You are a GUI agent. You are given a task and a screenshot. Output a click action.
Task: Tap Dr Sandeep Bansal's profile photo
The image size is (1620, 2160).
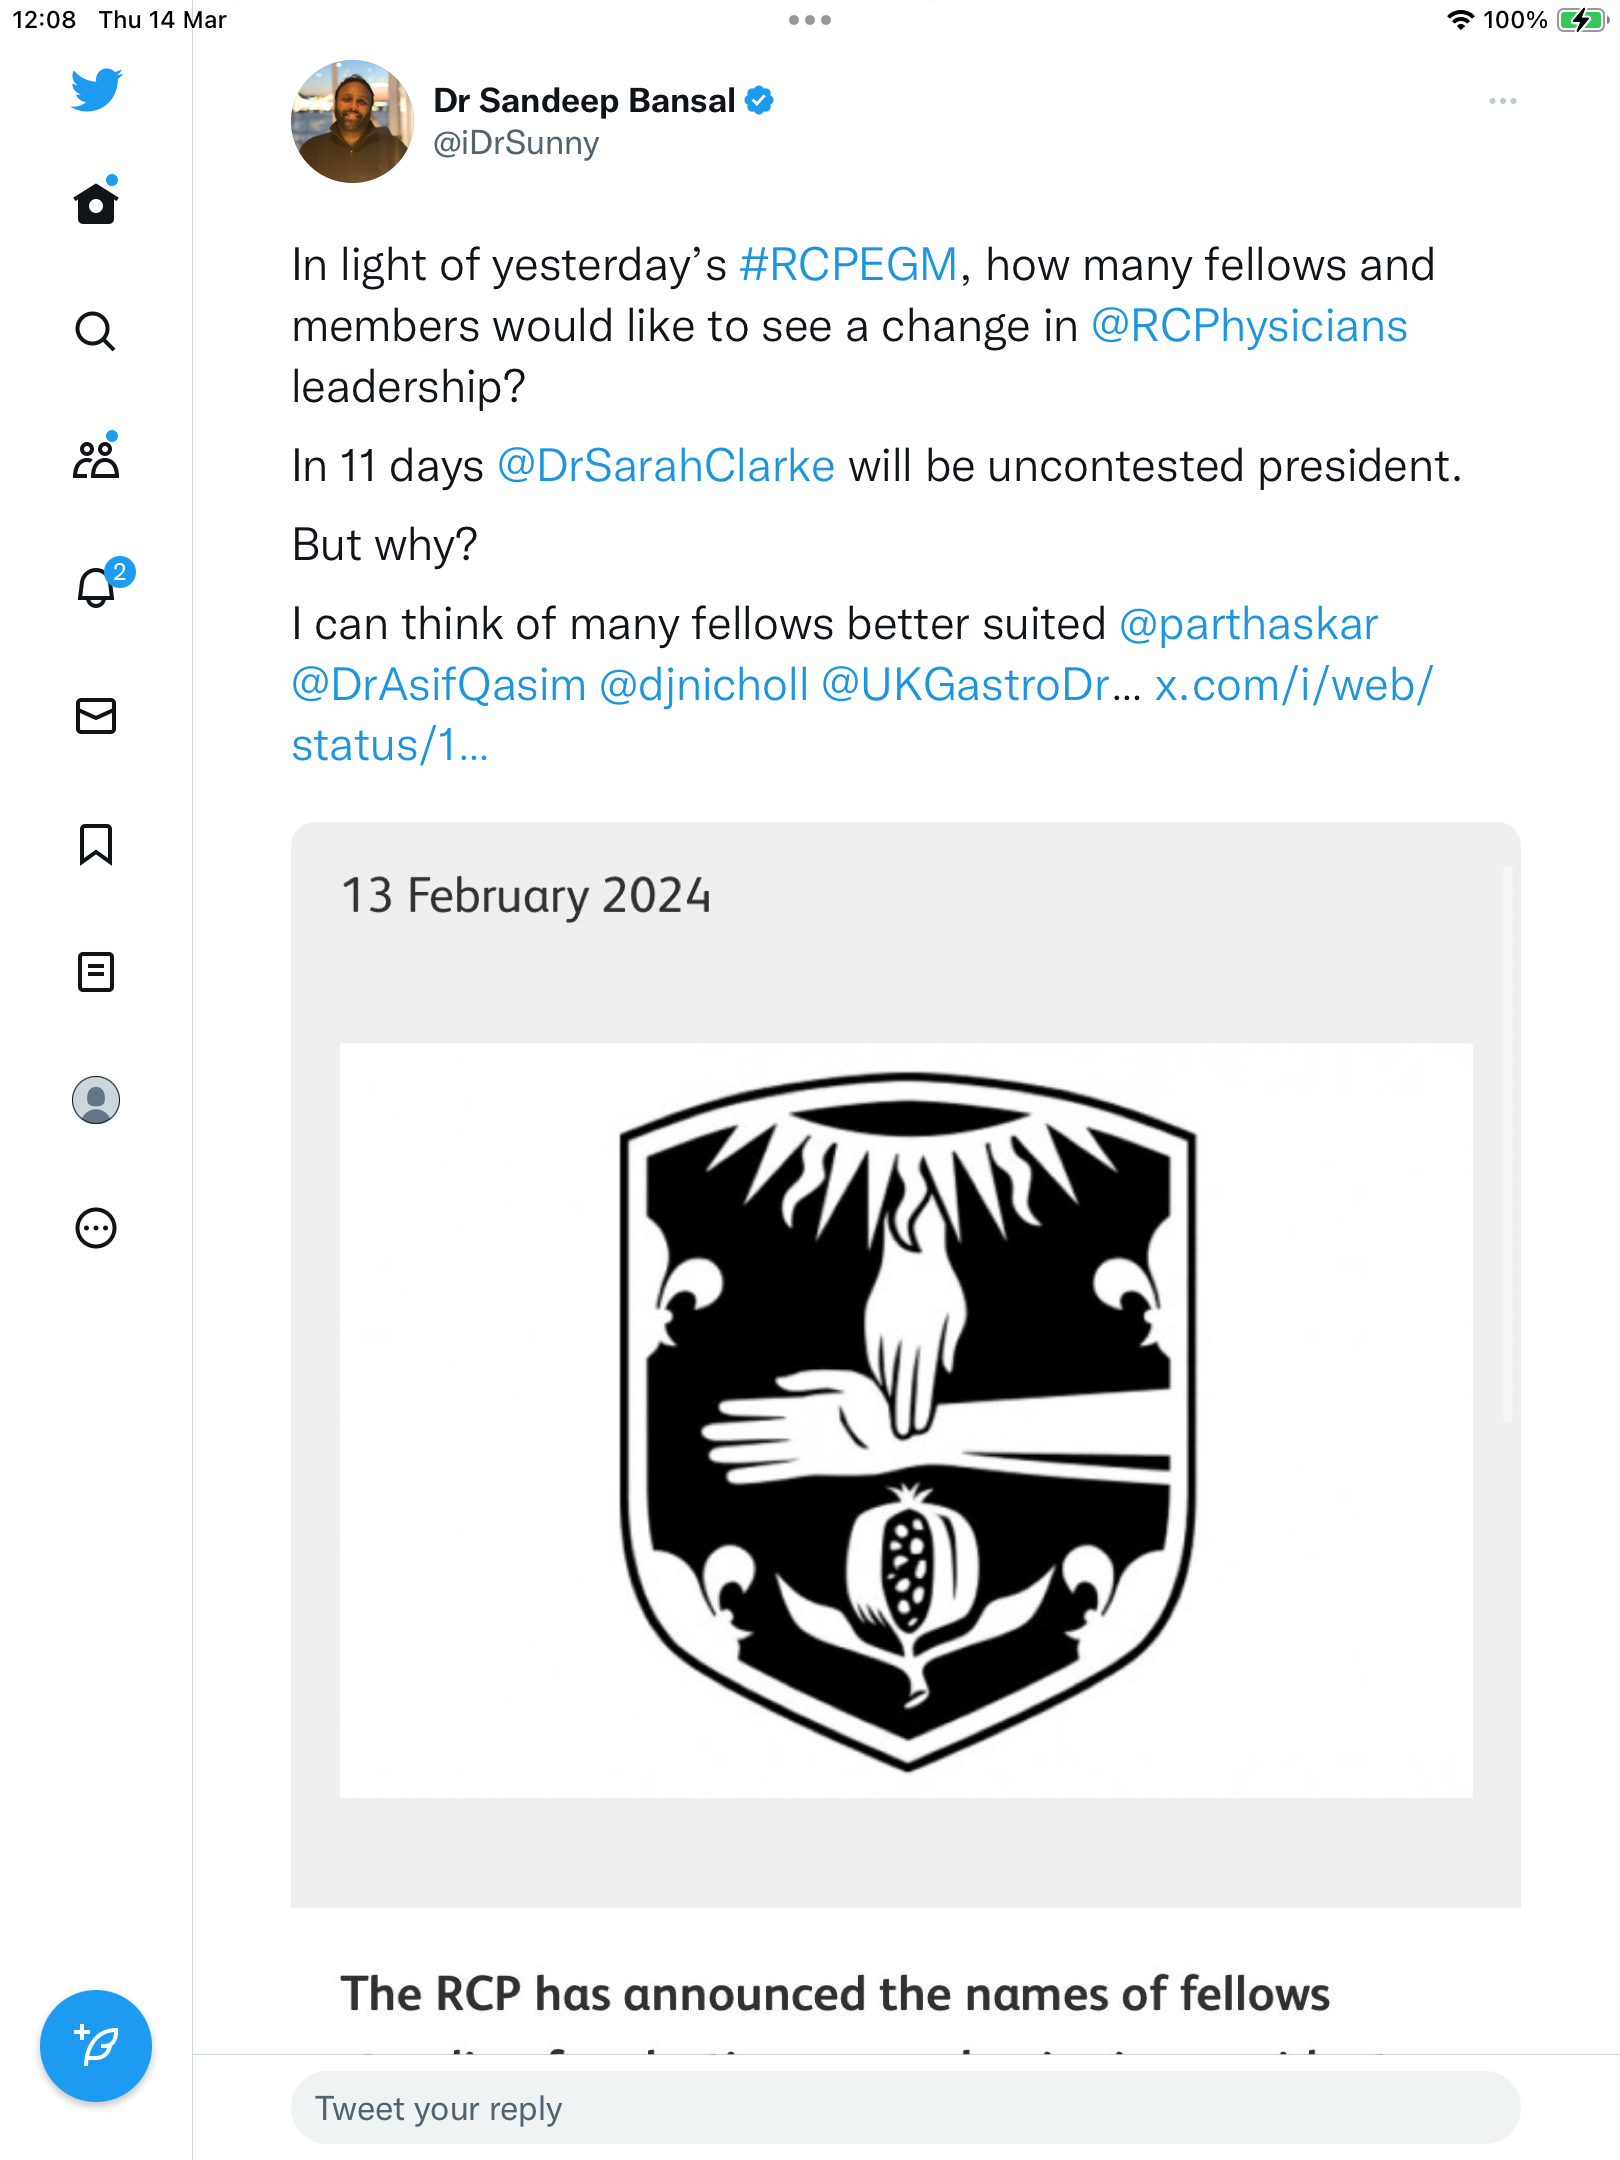pos(352,121)
